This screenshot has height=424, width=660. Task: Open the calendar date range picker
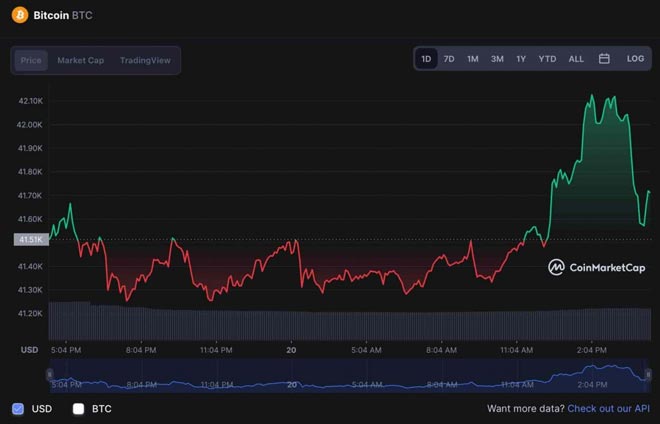[604, 59]
